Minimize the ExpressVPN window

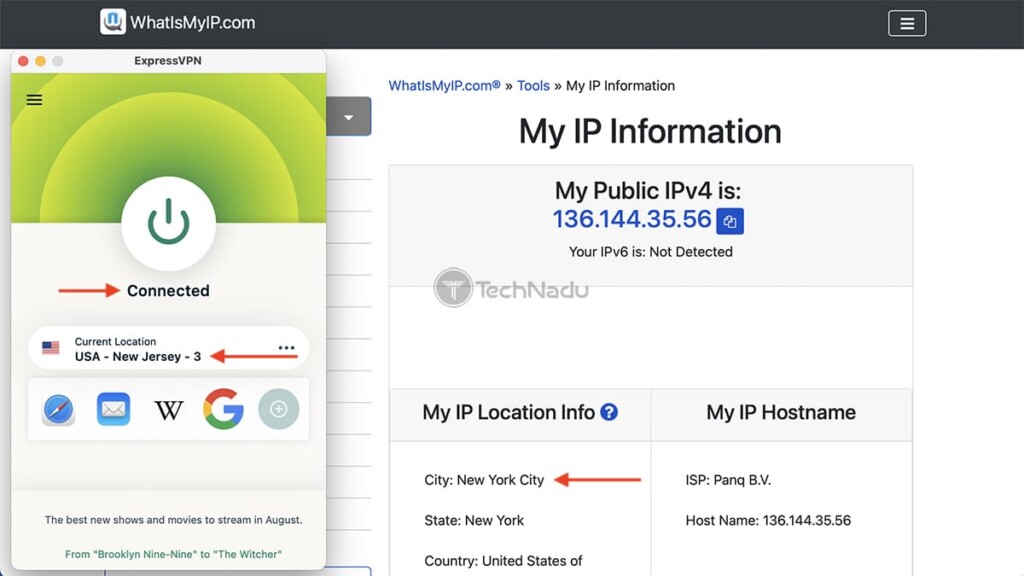[x=40, y=61]
